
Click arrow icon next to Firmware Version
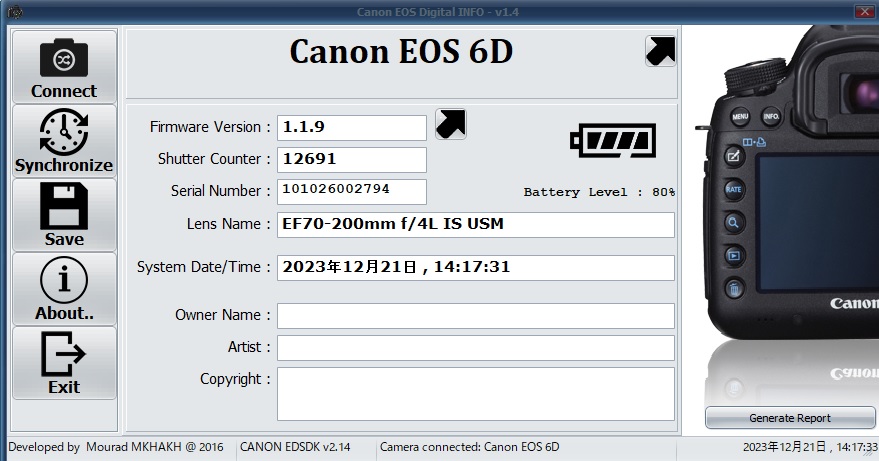(451, 125)
